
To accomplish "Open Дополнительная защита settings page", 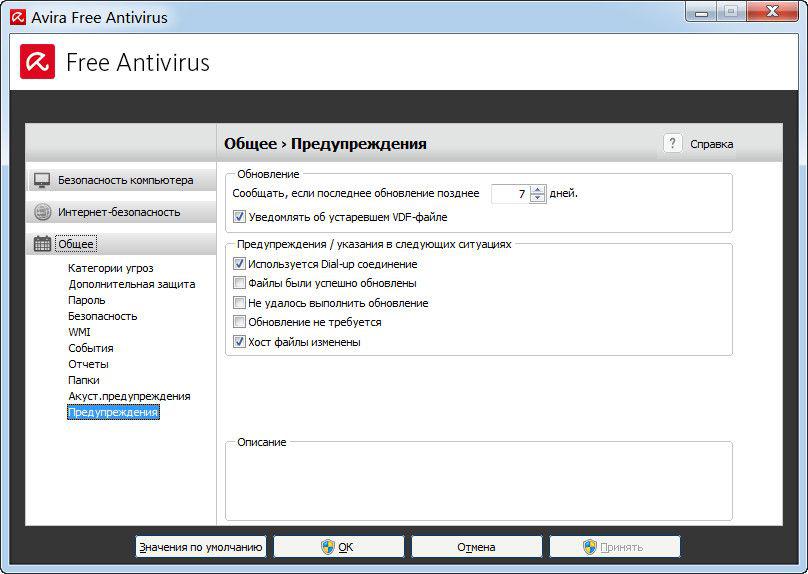I will pos(132,284).
